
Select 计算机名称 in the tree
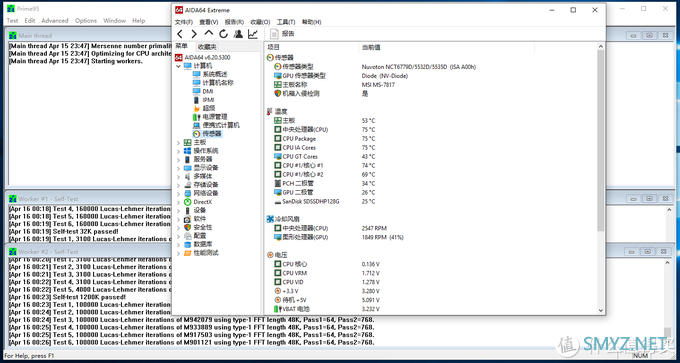pos(213,83)
